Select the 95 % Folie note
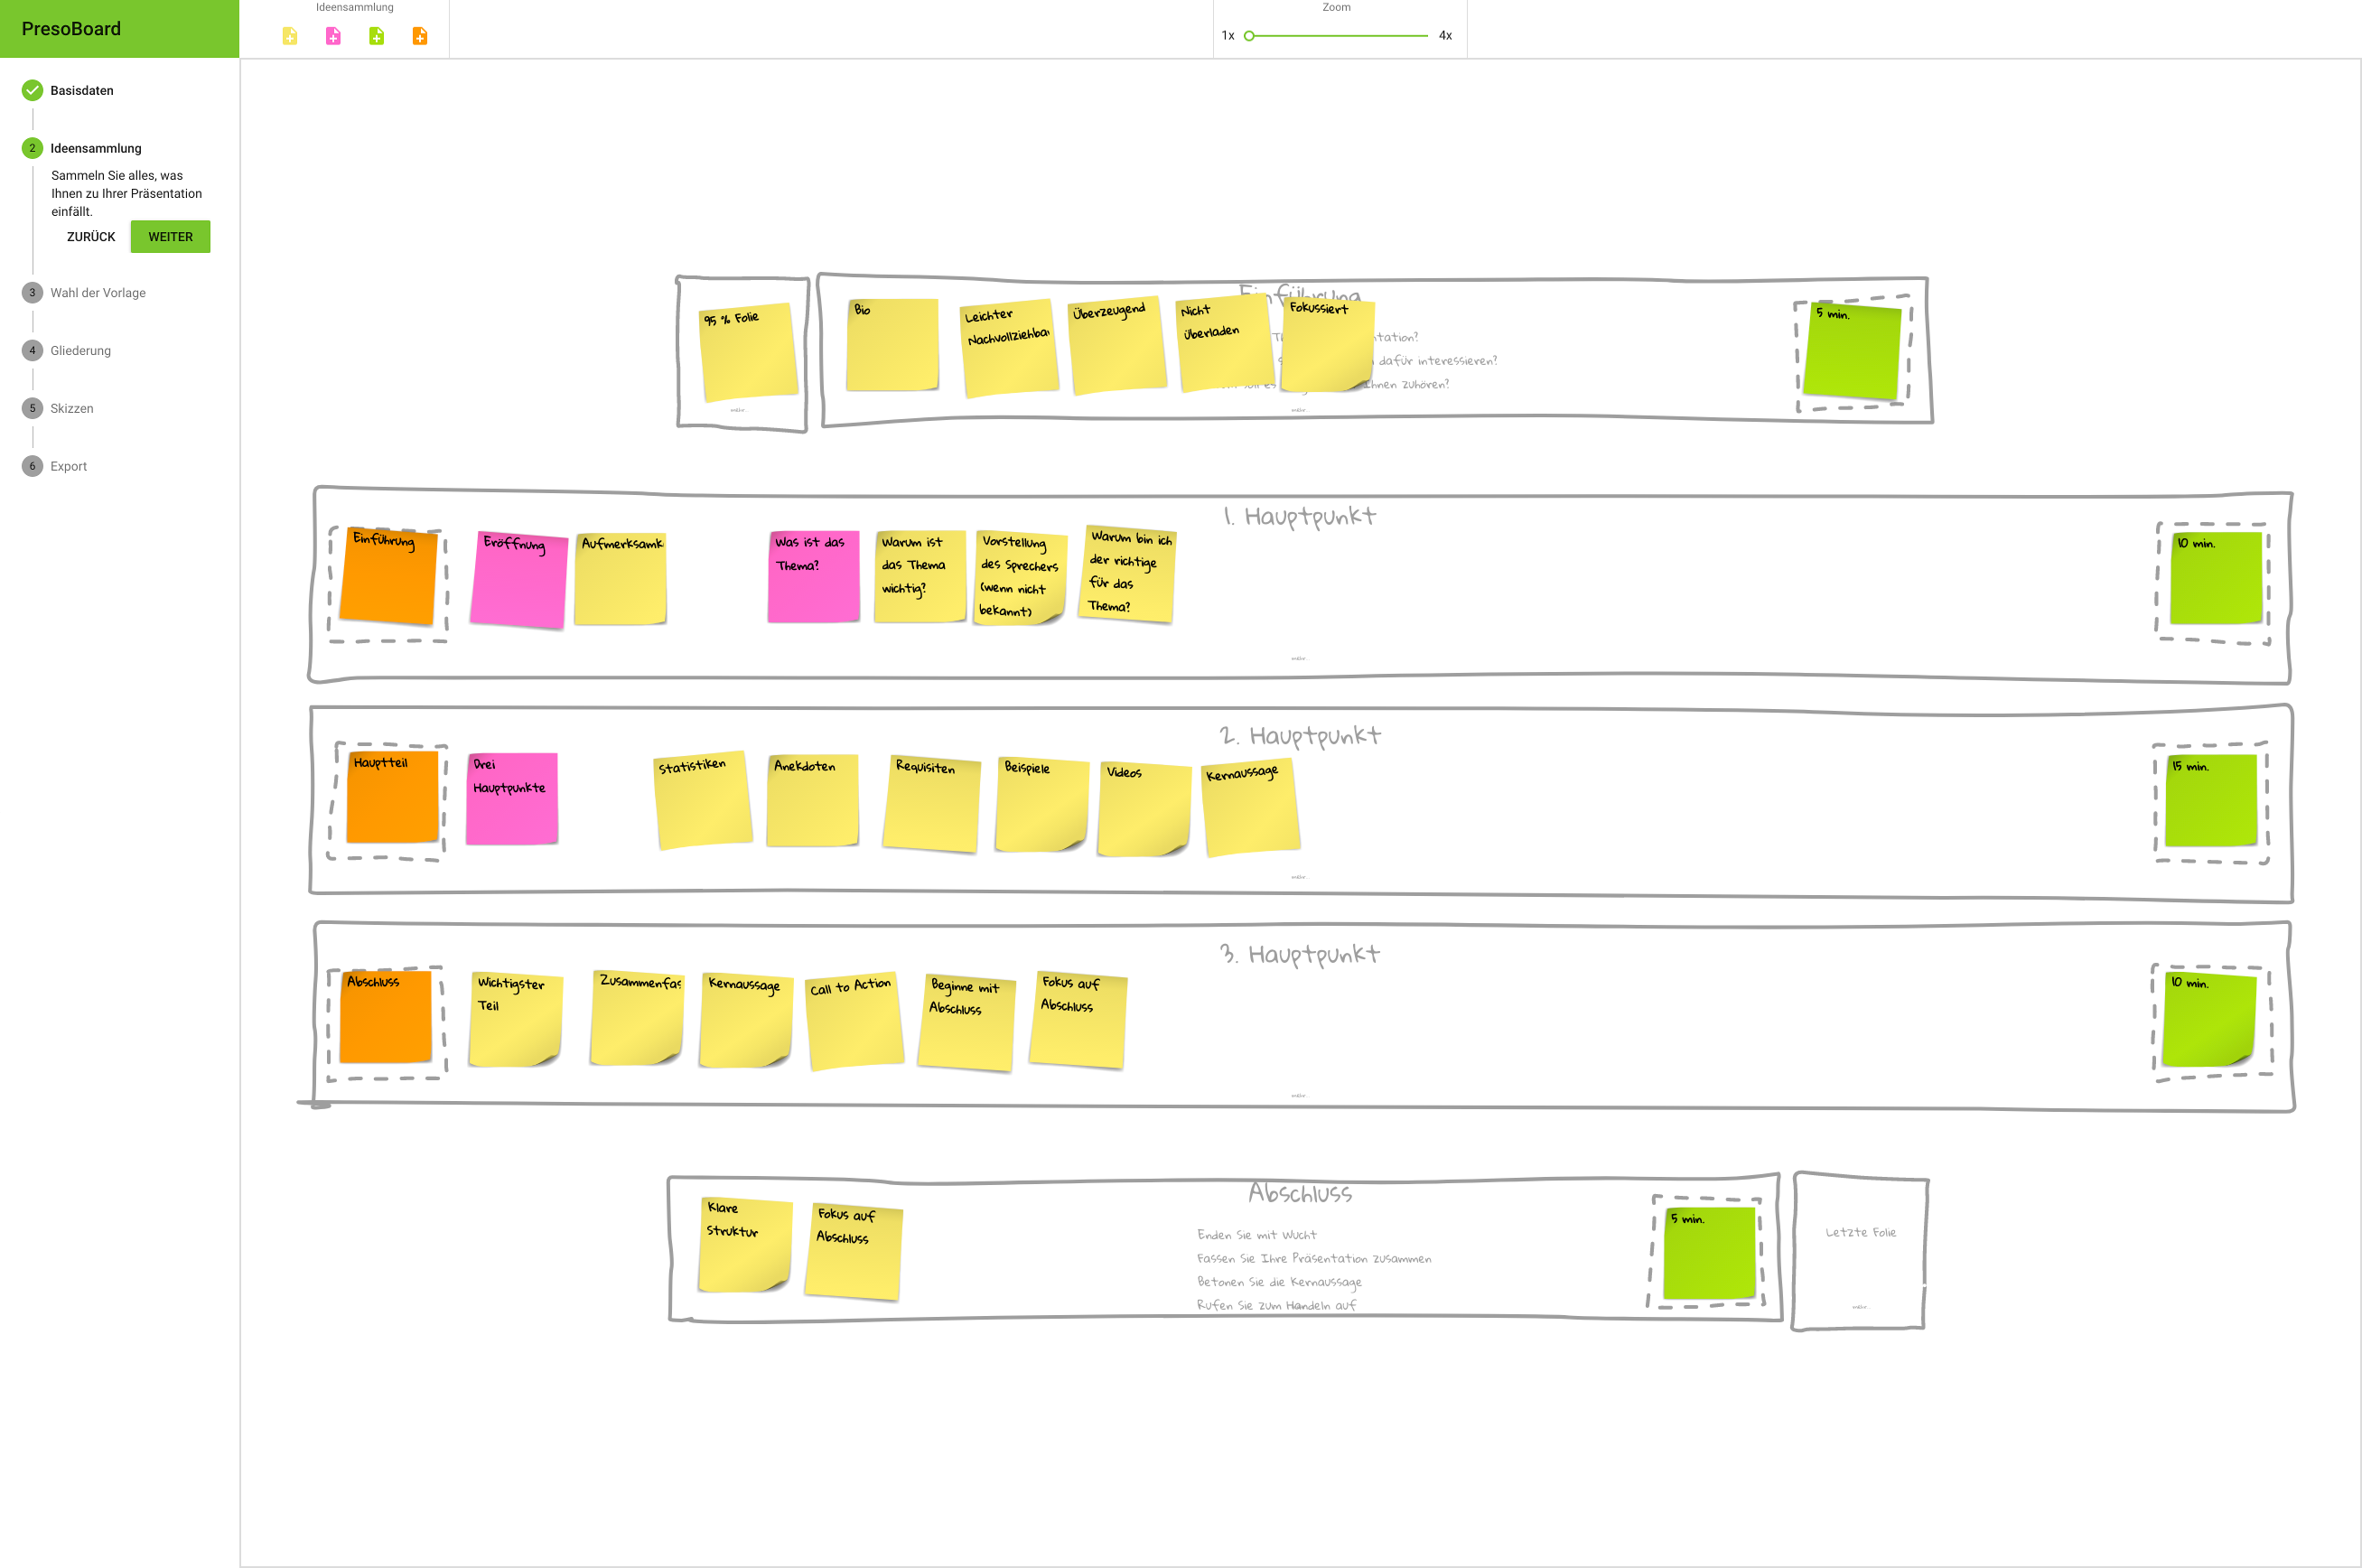 (748, 352)
